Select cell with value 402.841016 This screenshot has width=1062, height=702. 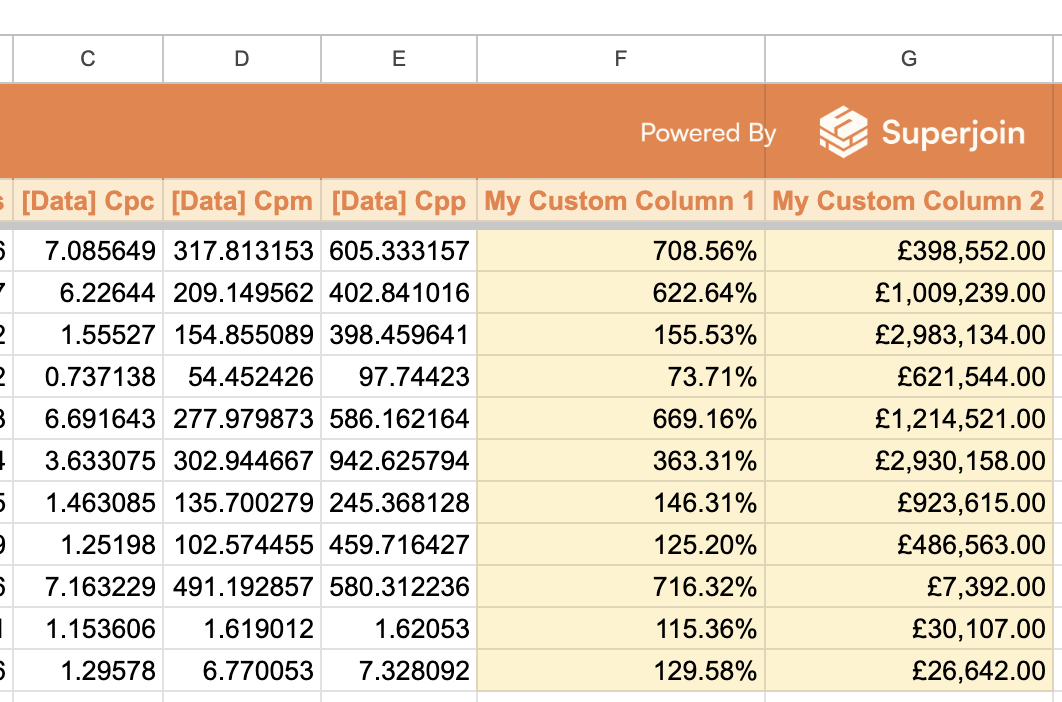399,293
